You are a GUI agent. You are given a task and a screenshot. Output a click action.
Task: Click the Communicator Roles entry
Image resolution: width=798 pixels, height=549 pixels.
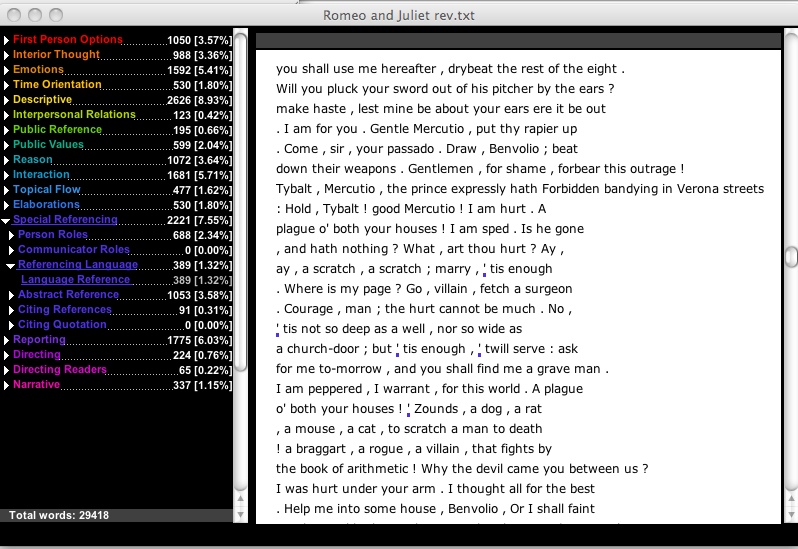pos(74,249)
